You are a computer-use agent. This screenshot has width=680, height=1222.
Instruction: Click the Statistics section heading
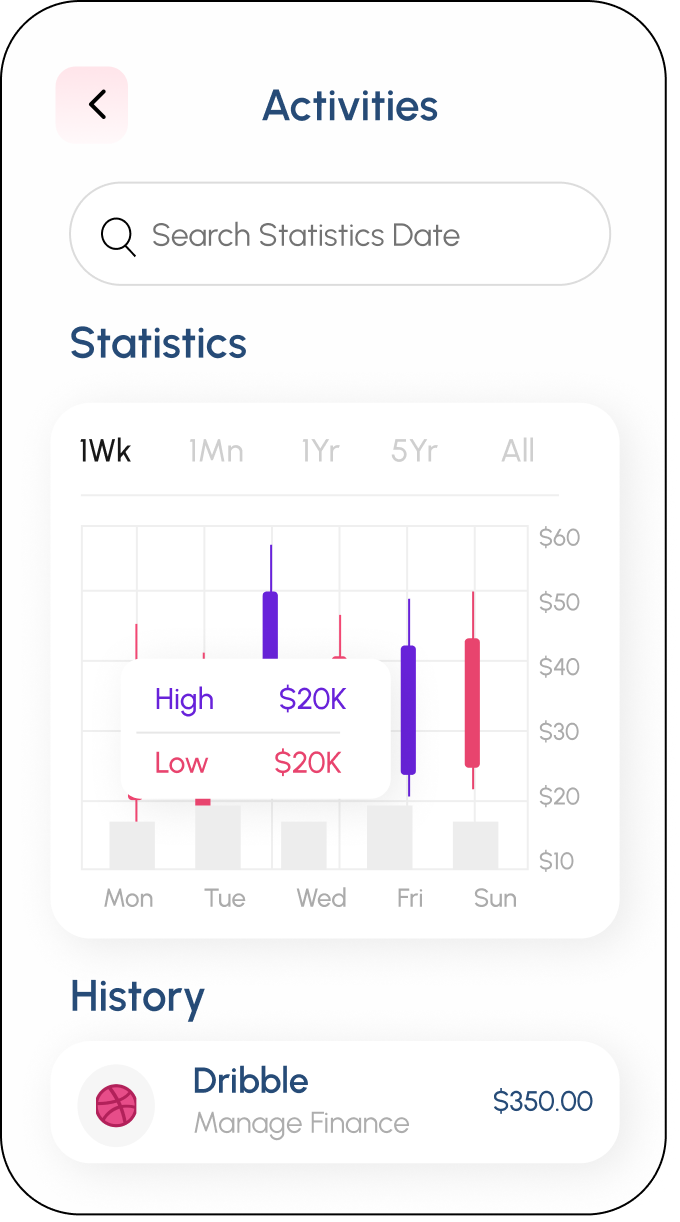(158, 343)
